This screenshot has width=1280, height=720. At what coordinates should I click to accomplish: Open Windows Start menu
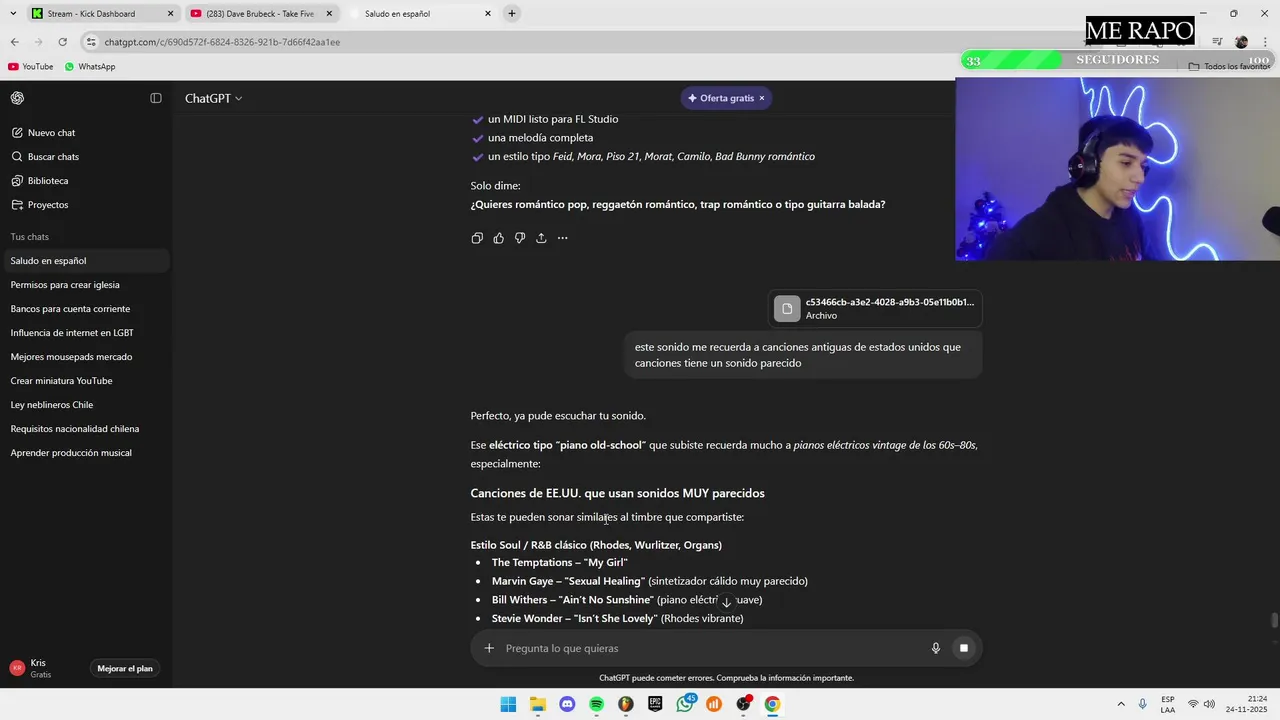(x=508, y=704)
